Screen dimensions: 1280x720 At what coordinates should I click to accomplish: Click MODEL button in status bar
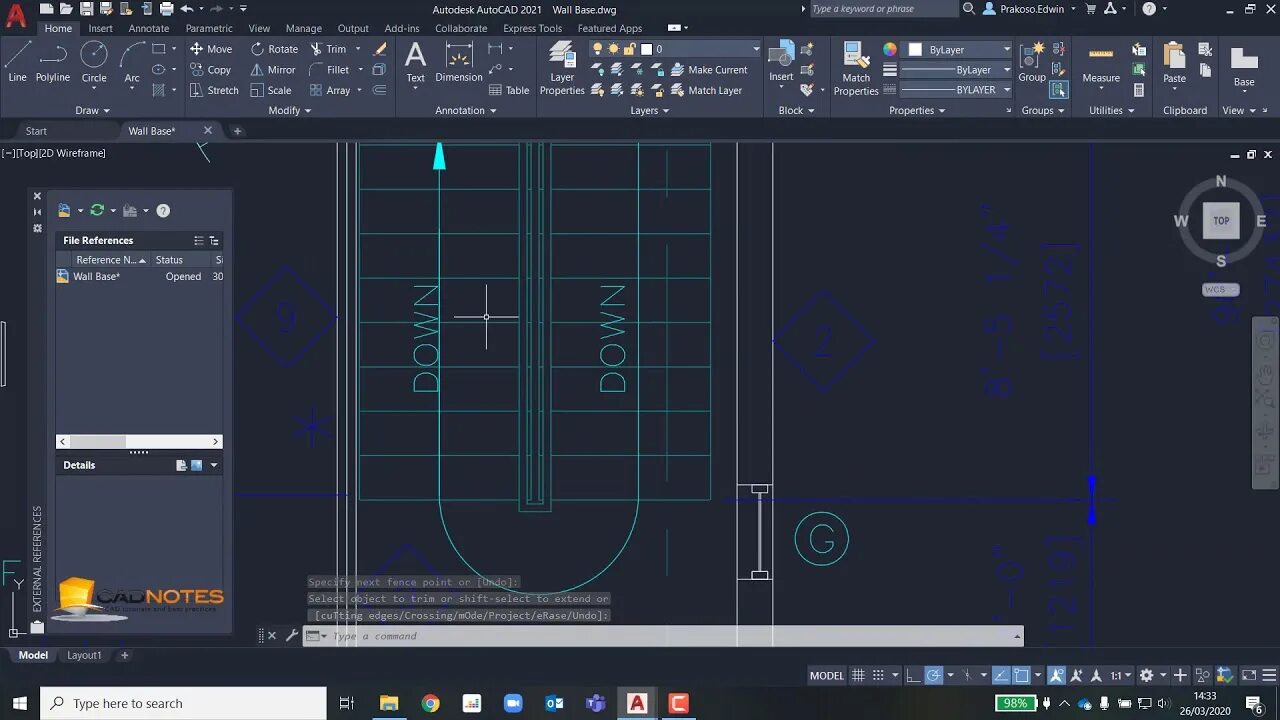pyautogui.click(x=827, y=676)
